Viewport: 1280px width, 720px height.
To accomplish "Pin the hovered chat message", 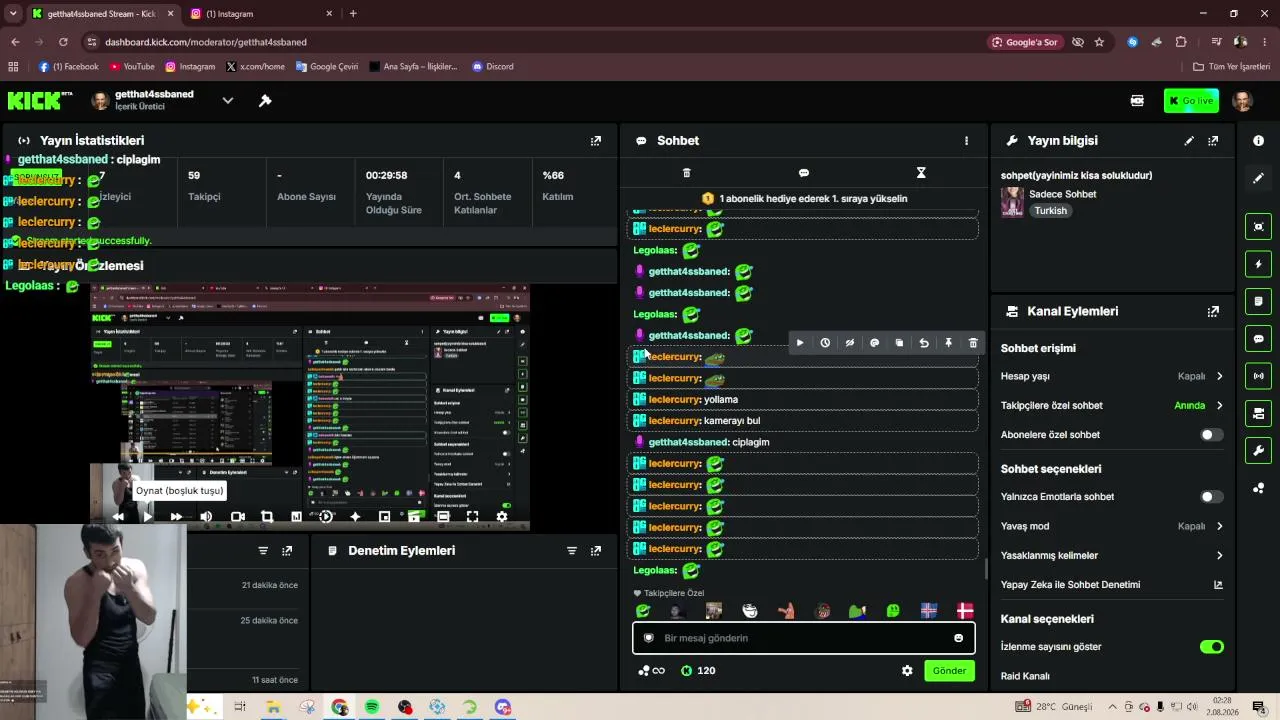I will point(949,343).
